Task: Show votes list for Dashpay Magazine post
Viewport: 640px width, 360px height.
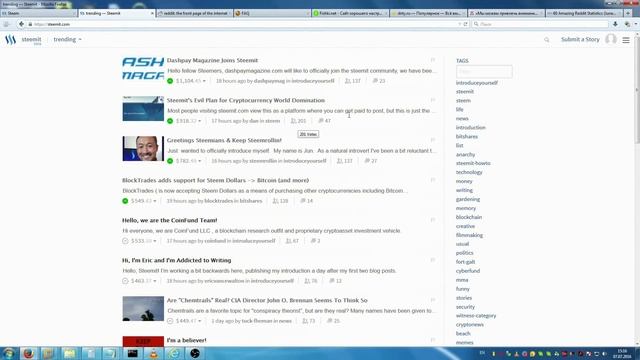Action: pyautogui.click(x=353, y=81)
